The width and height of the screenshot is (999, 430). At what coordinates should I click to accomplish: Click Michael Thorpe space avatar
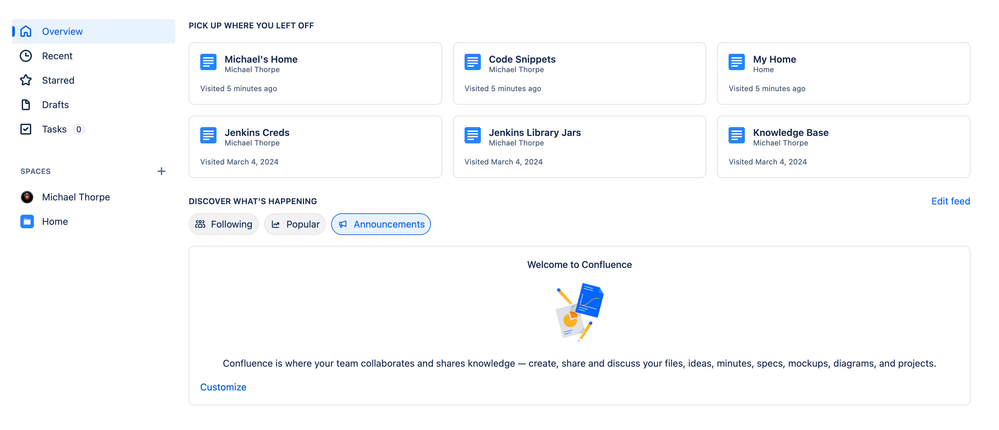(27, 197)
